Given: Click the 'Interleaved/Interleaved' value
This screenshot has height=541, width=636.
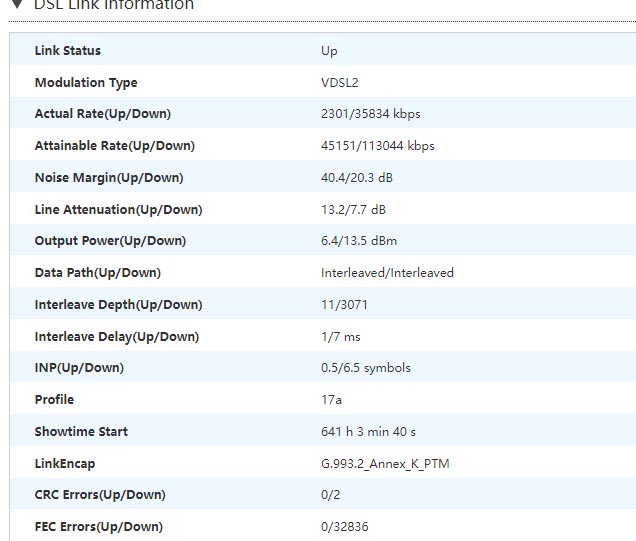Looking at the screenshot, I should [x=387, y=273].
